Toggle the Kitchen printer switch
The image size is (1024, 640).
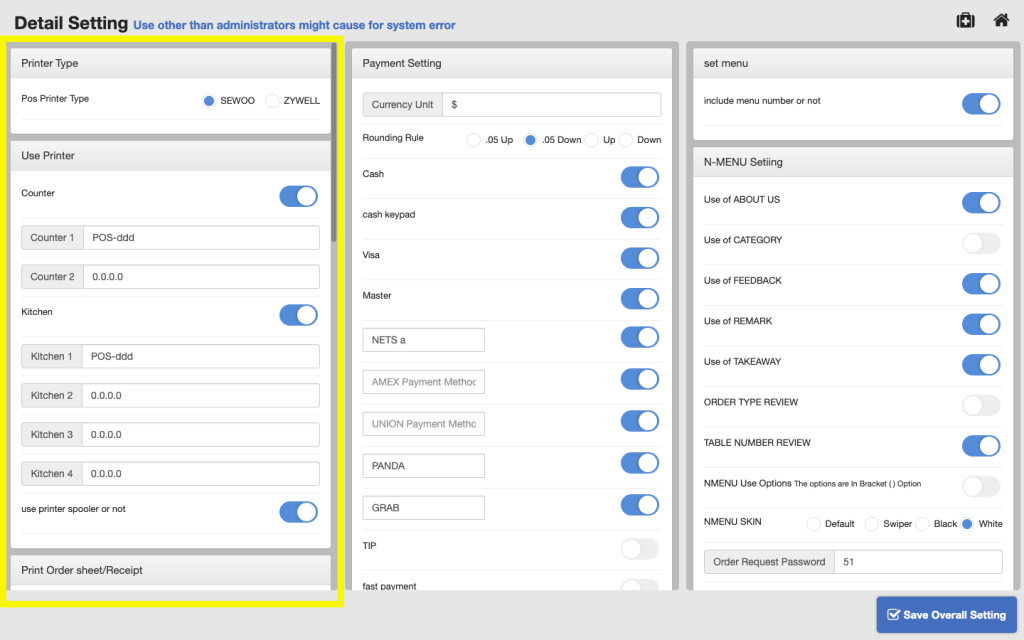(298, 315)
